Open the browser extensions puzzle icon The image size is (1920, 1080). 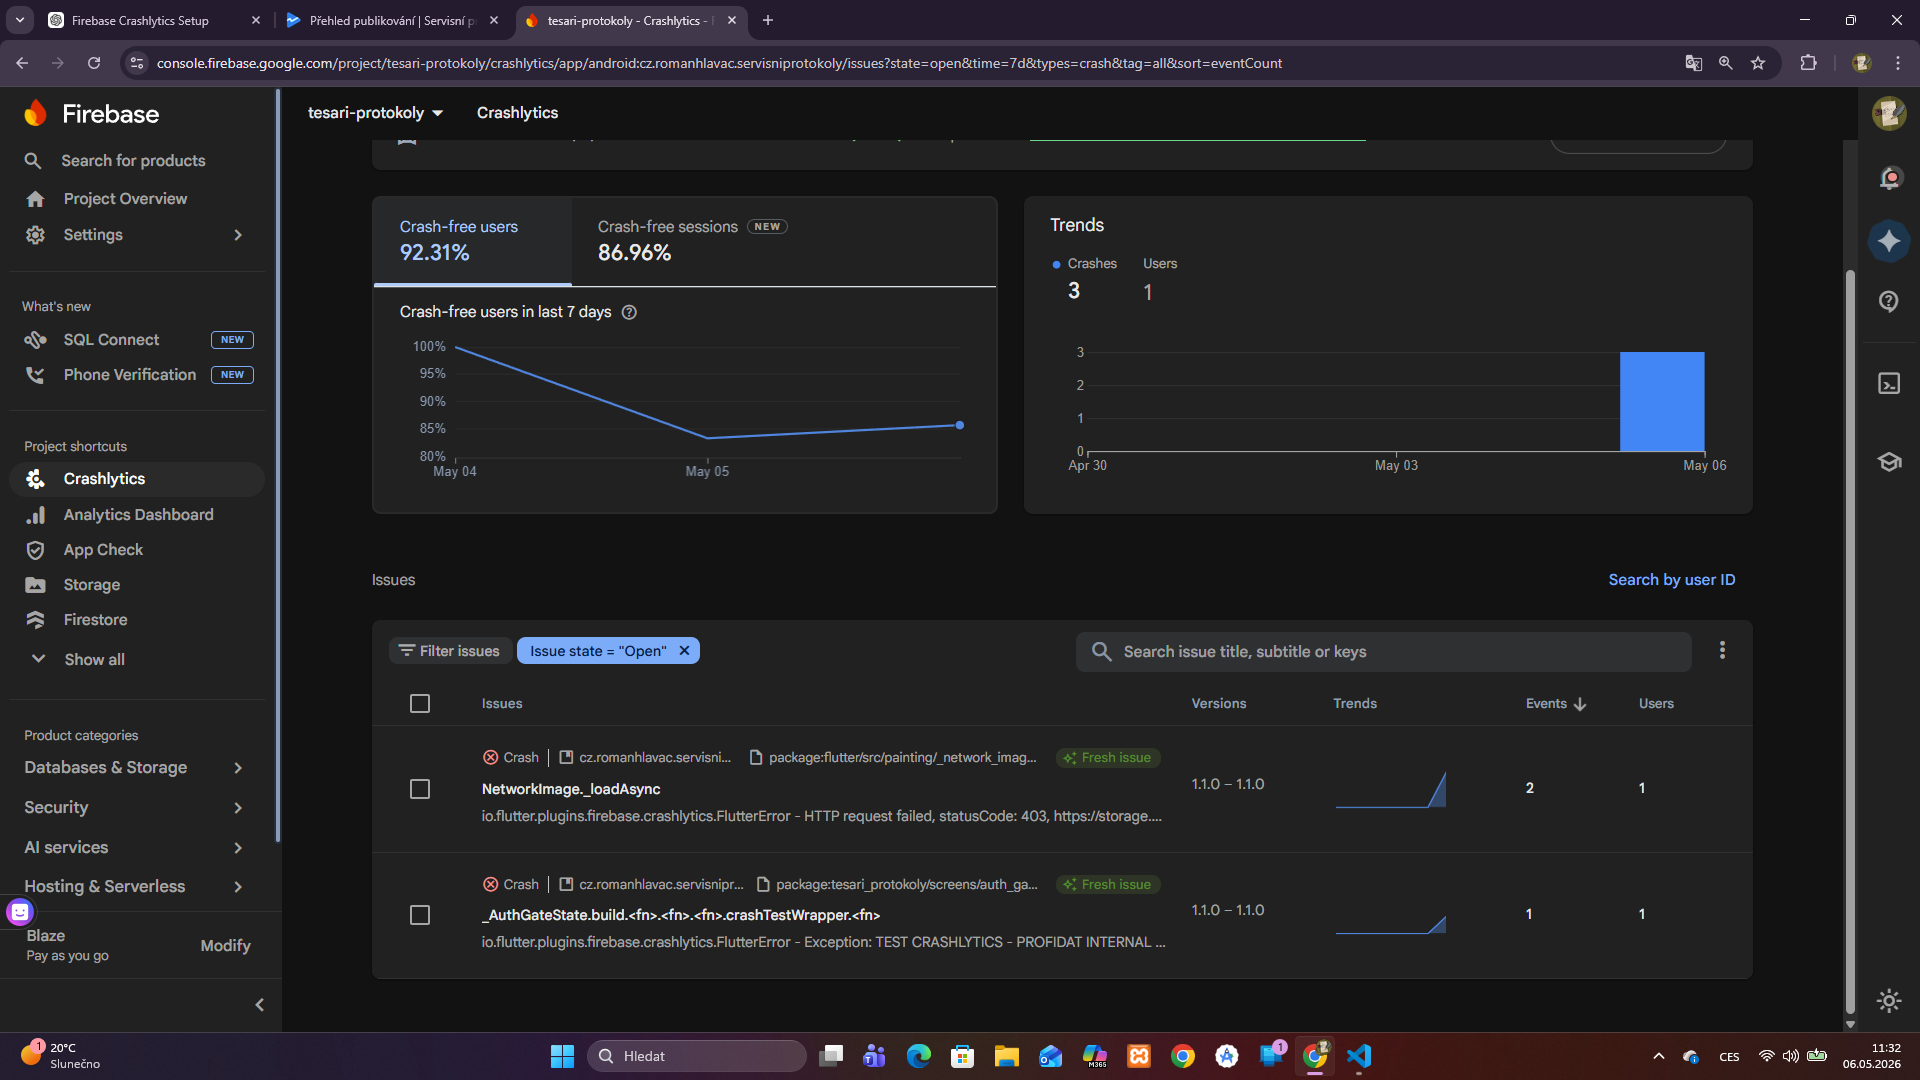point(1808,63)
